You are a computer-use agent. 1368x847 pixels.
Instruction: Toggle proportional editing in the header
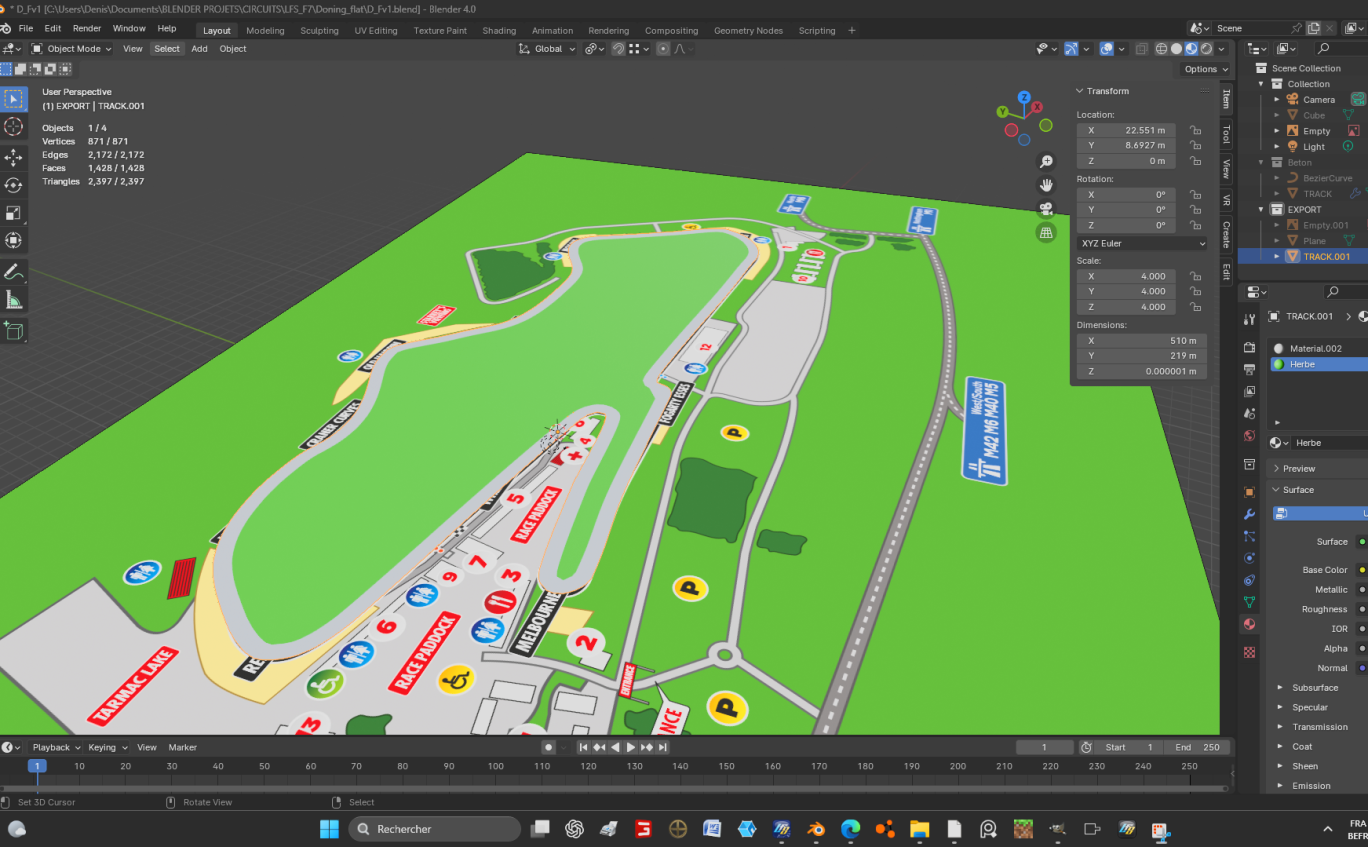click(662, 49)
